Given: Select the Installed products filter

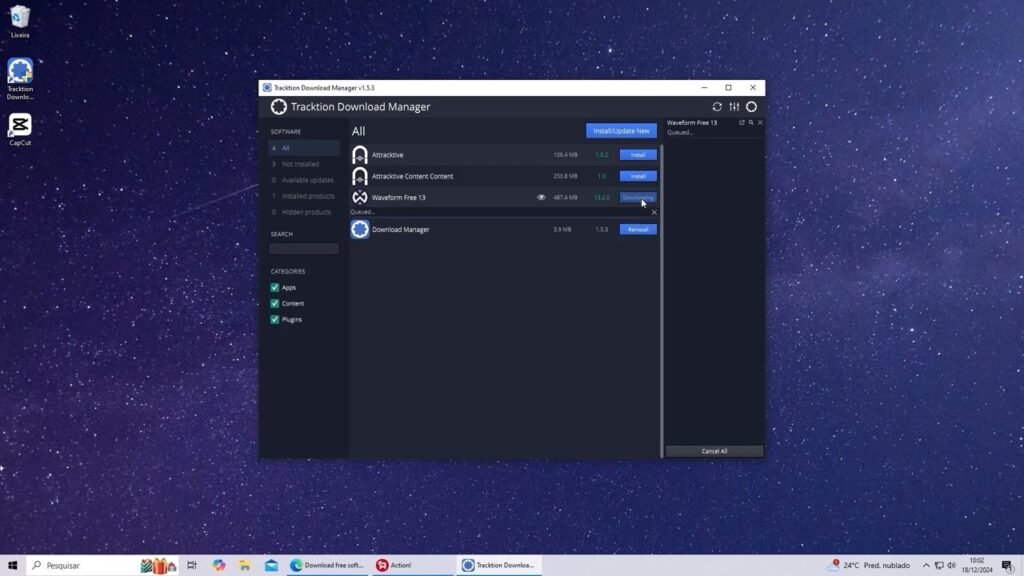Looking at the screenshot, I should click(x=307, y=196).
